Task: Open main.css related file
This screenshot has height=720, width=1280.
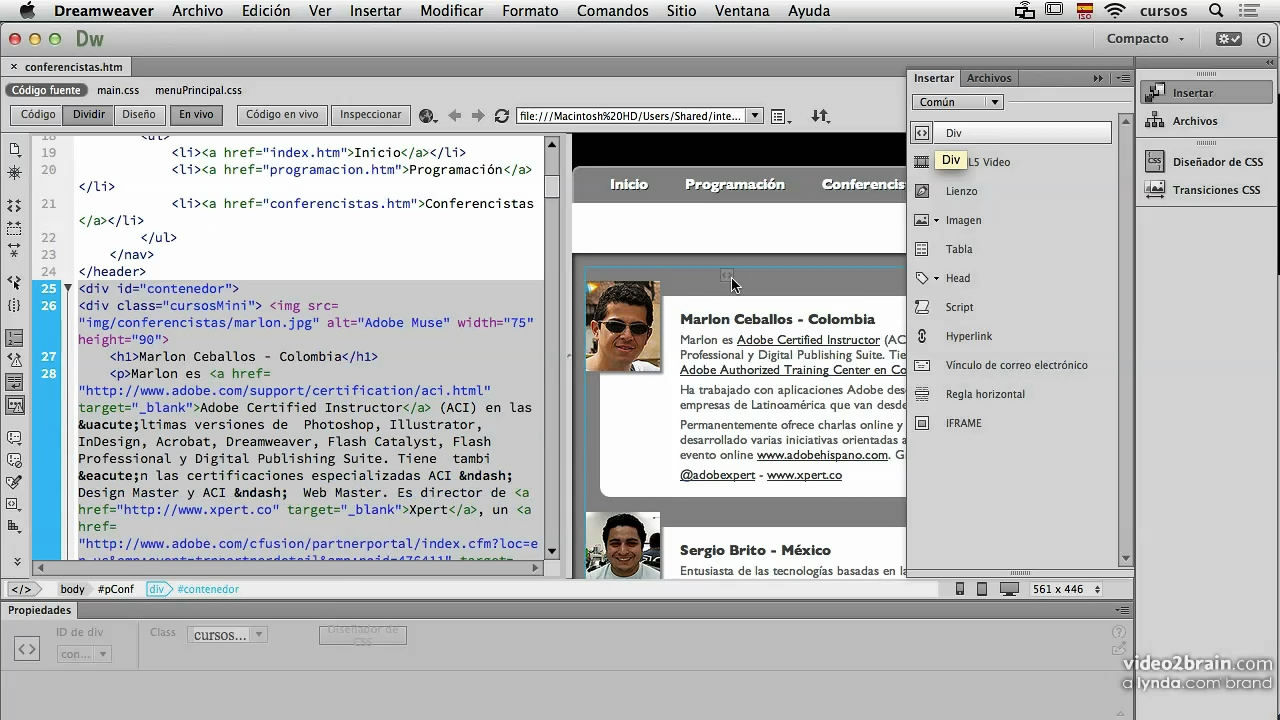Action: (x=118, y=90)
